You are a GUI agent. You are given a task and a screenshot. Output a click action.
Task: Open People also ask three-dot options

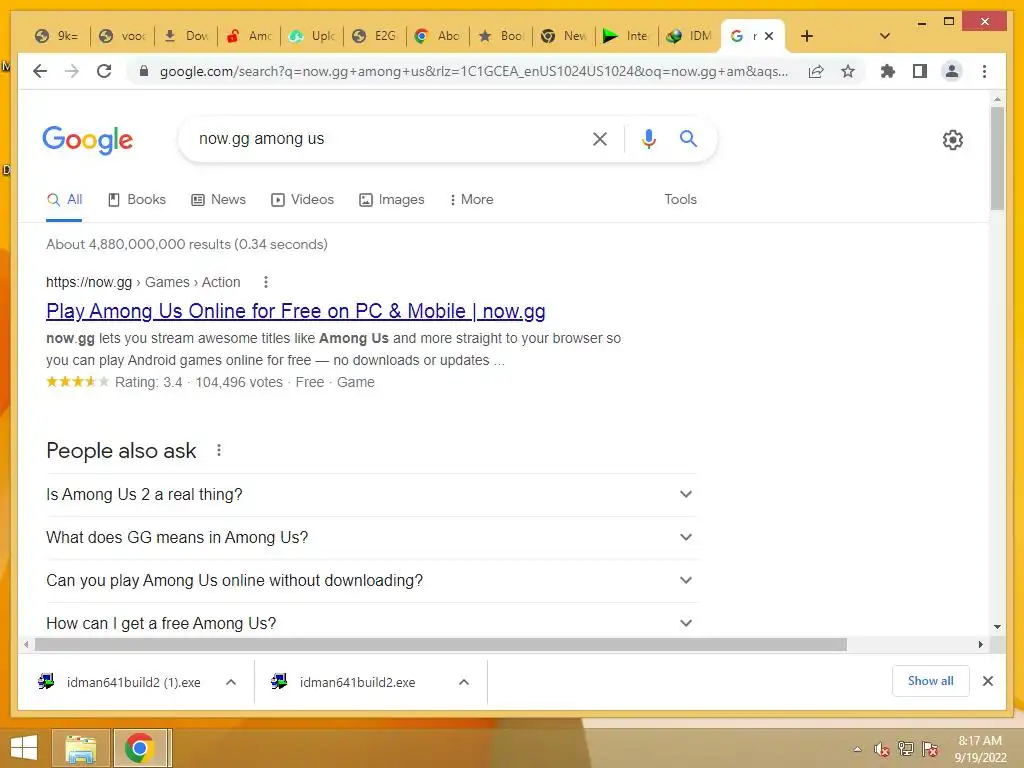pos(219,451)
